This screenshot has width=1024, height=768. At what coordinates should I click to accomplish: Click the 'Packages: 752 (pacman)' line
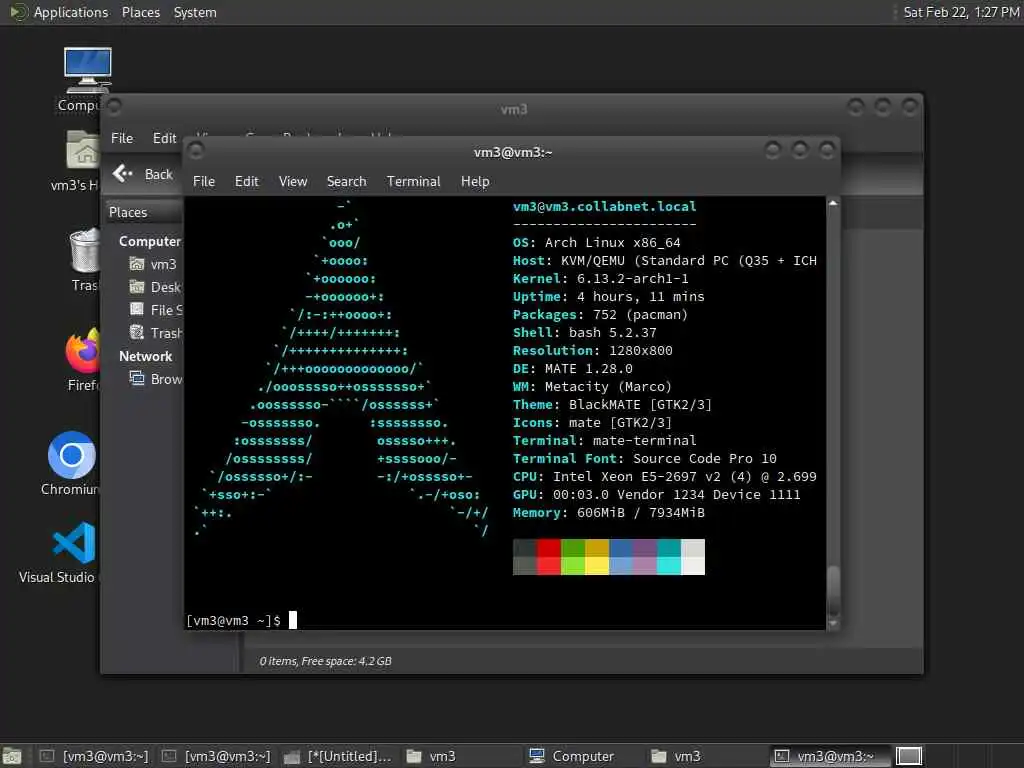(x=600, y=315)
